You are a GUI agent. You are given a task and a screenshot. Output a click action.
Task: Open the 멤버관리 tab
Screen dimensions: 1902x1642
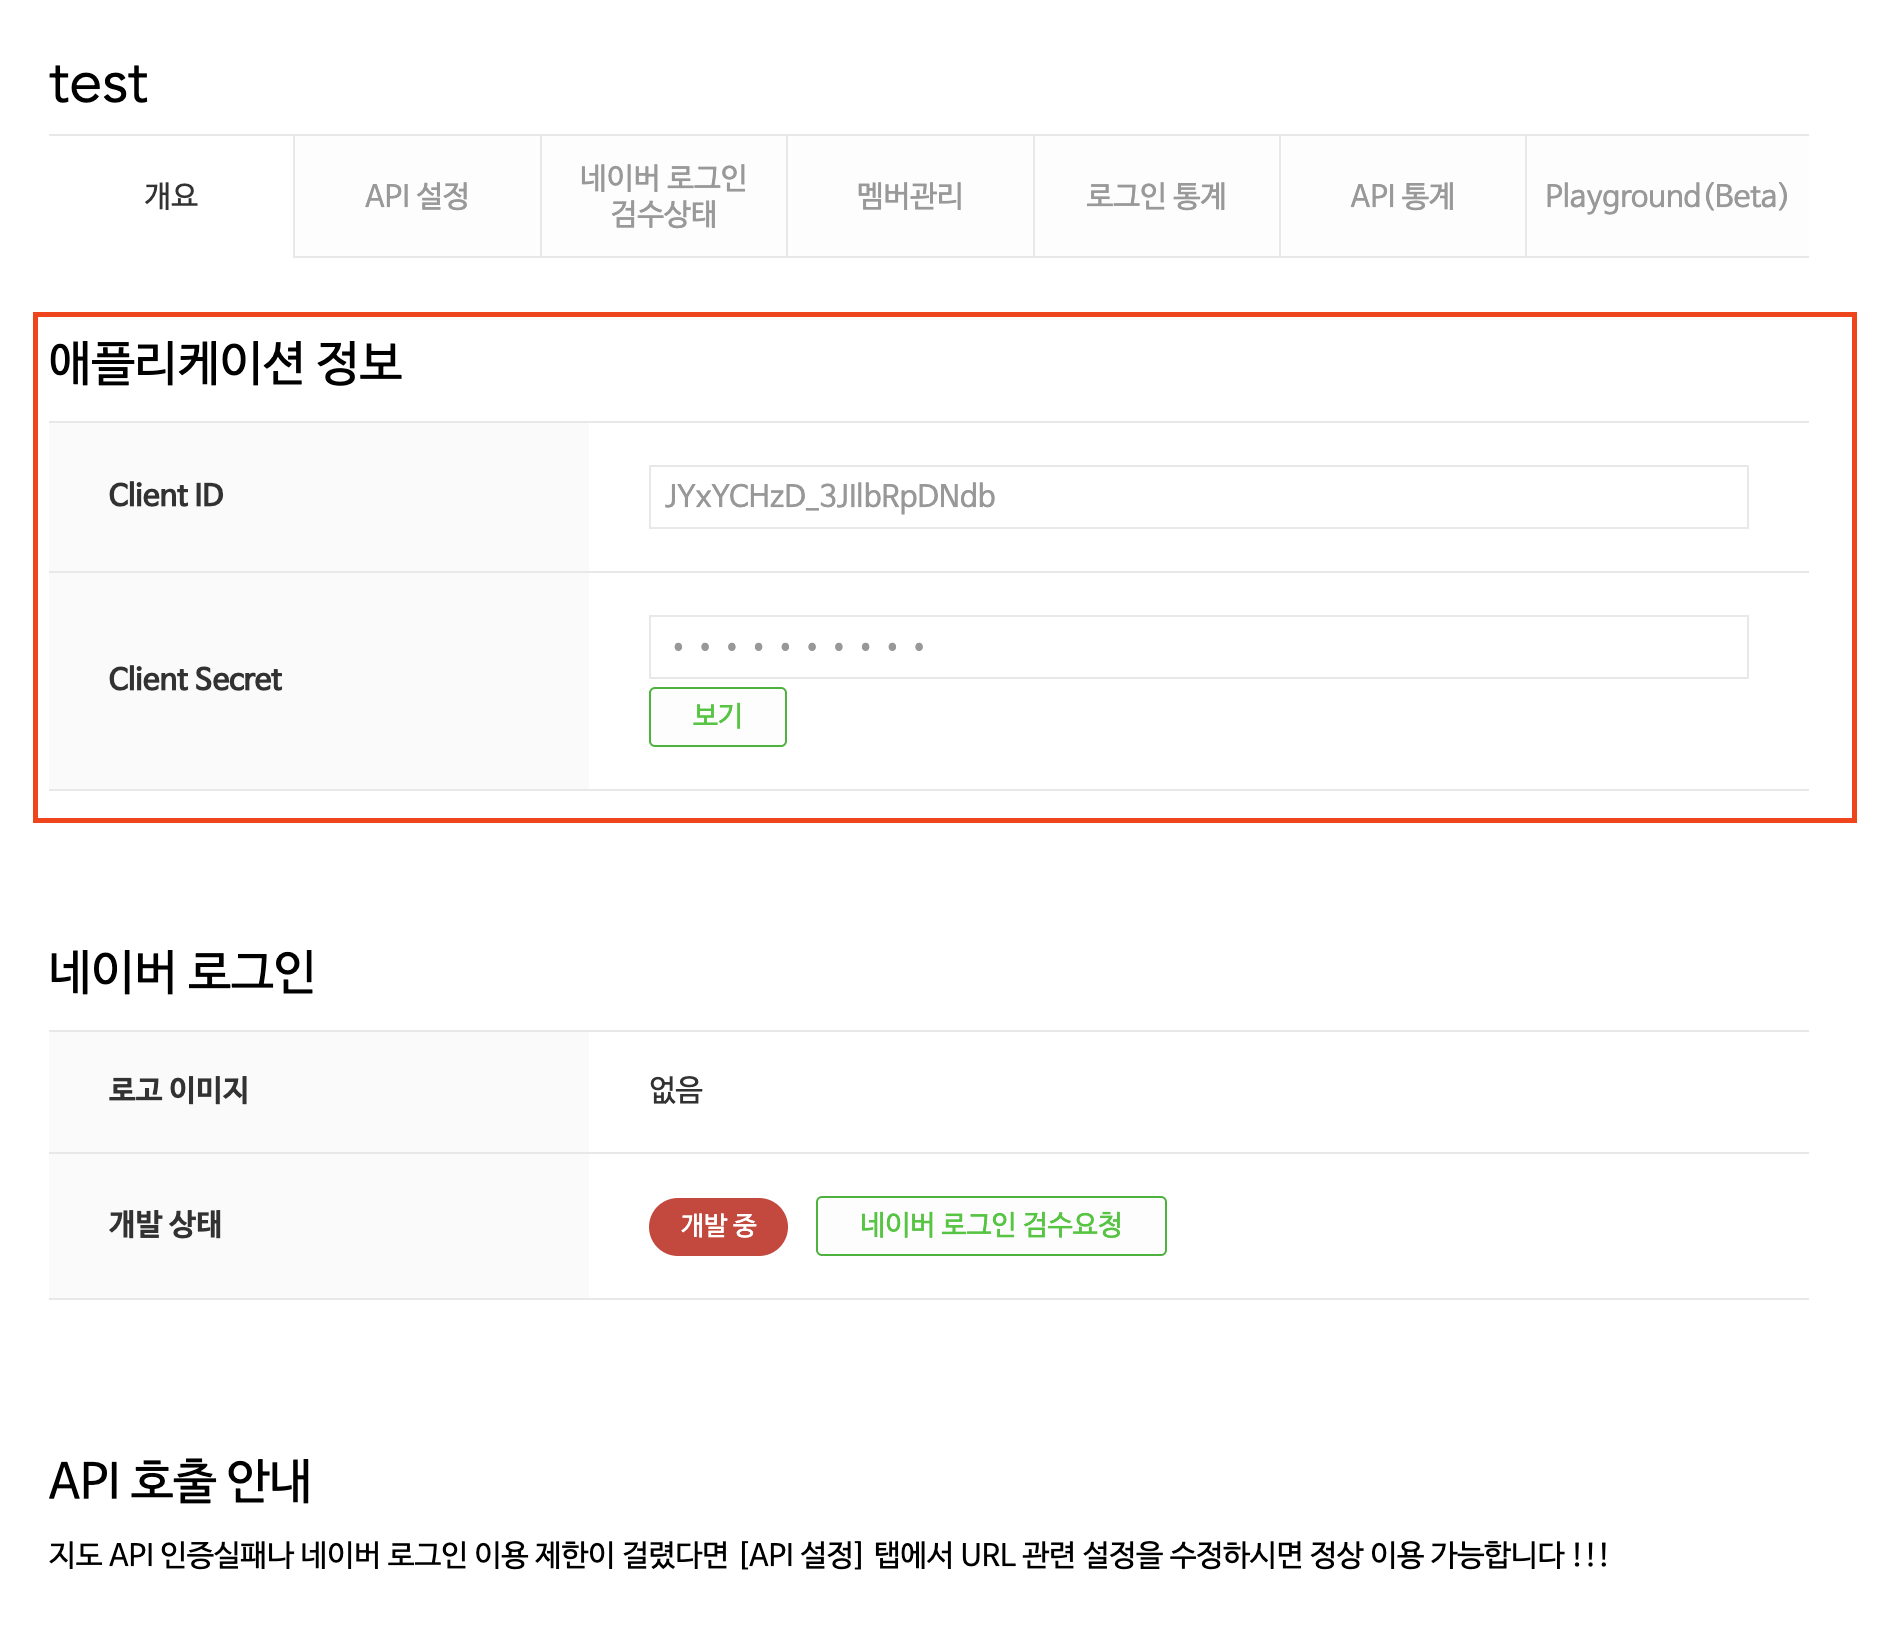[x=910, y=196]
